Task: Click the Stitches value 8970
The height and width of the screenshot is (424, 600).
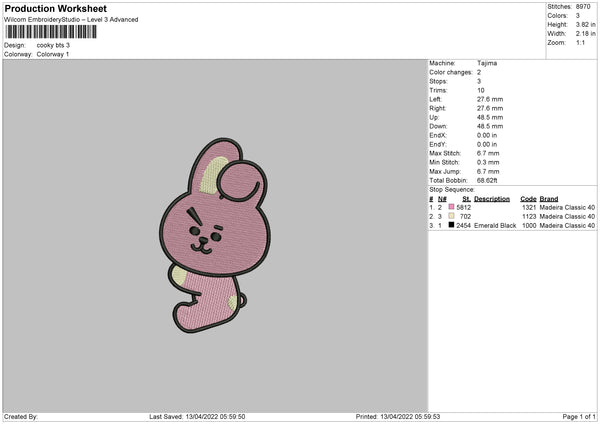Action: coord(583,7)
